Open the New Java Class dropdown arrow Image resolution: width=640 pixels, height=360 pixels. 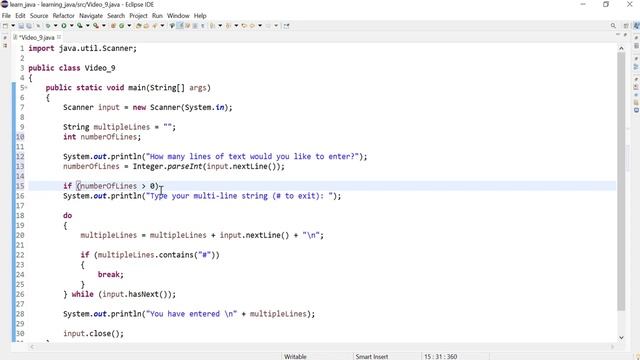coord(129,26)
